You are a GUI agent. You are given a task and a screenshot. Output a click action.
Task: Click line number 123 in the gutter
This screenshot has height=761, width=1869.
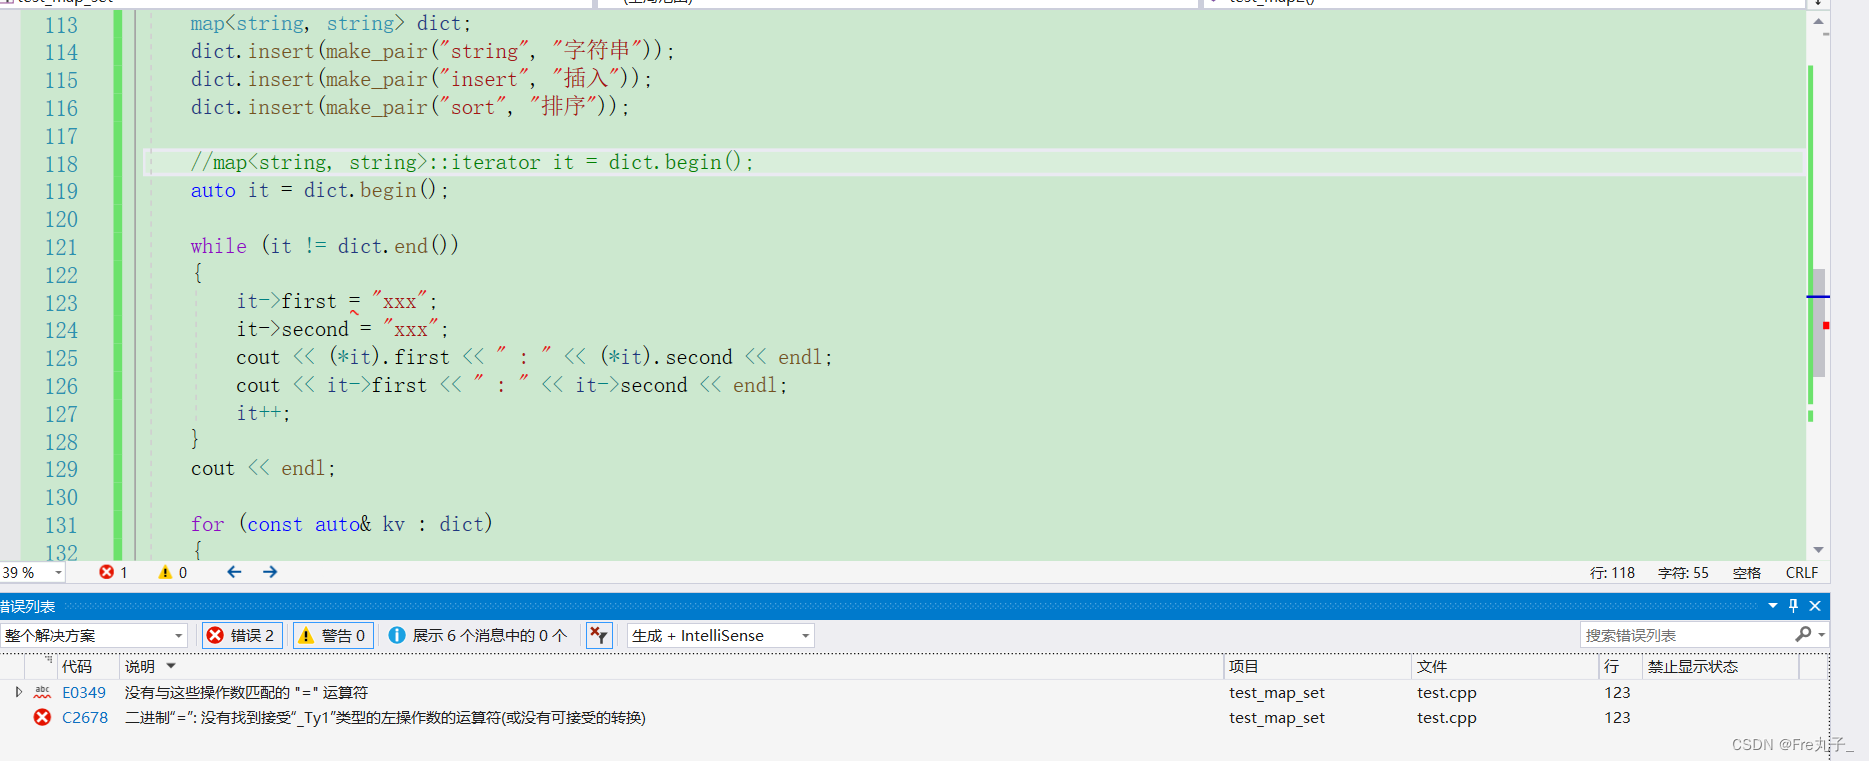pos(61,302)
